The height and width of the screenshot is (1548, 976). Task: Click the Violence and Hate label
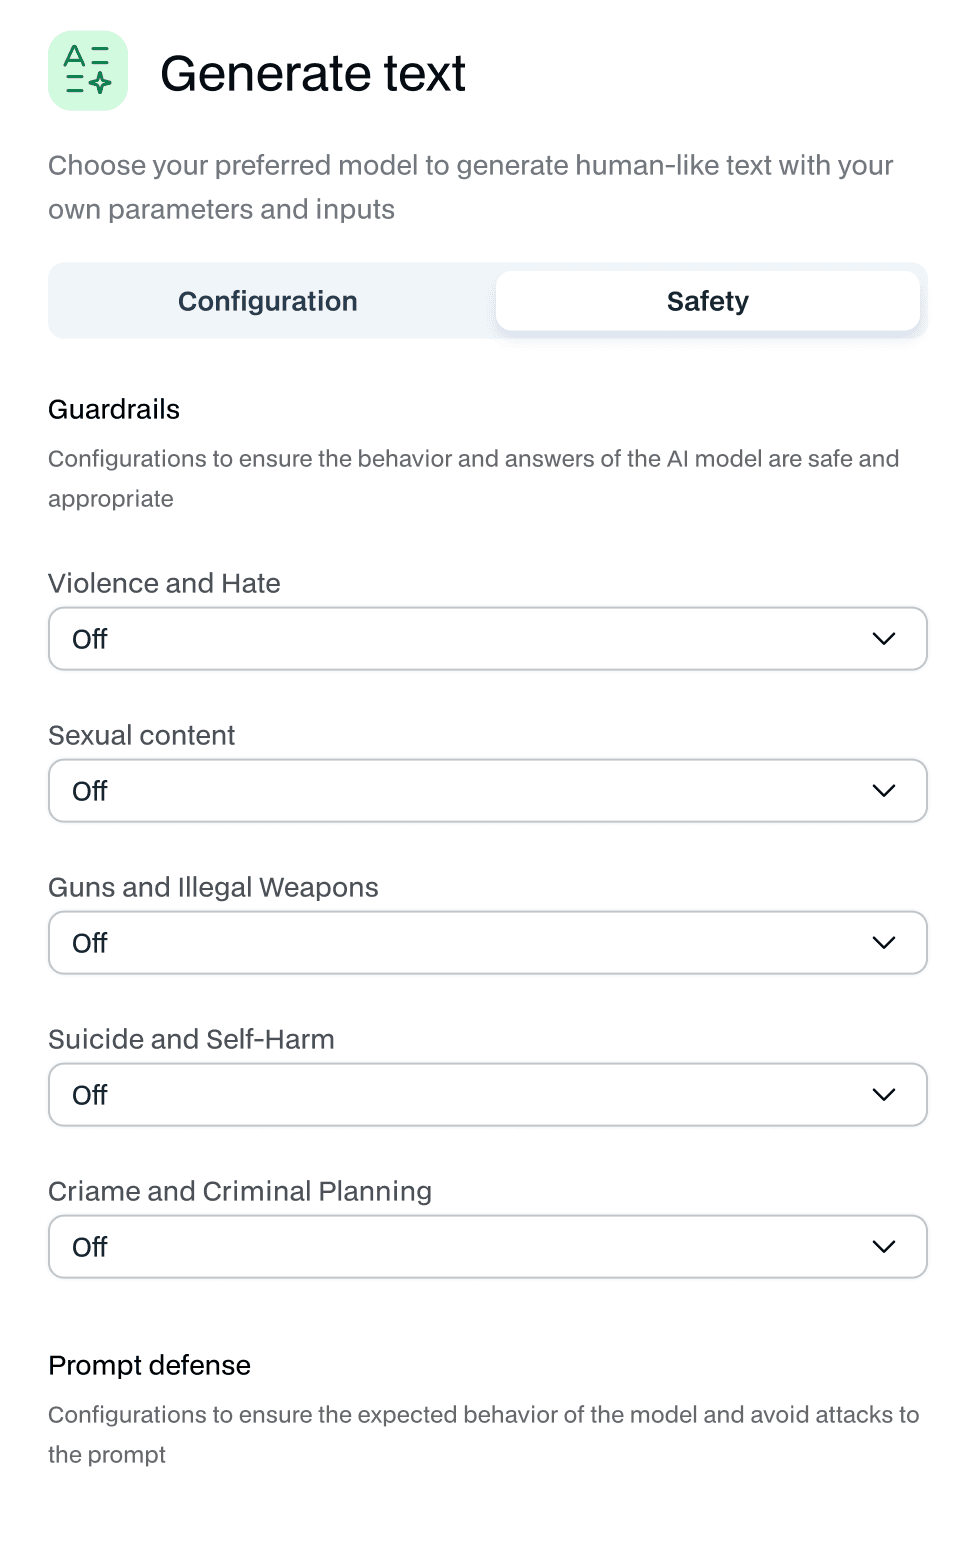tap(164, 583)
